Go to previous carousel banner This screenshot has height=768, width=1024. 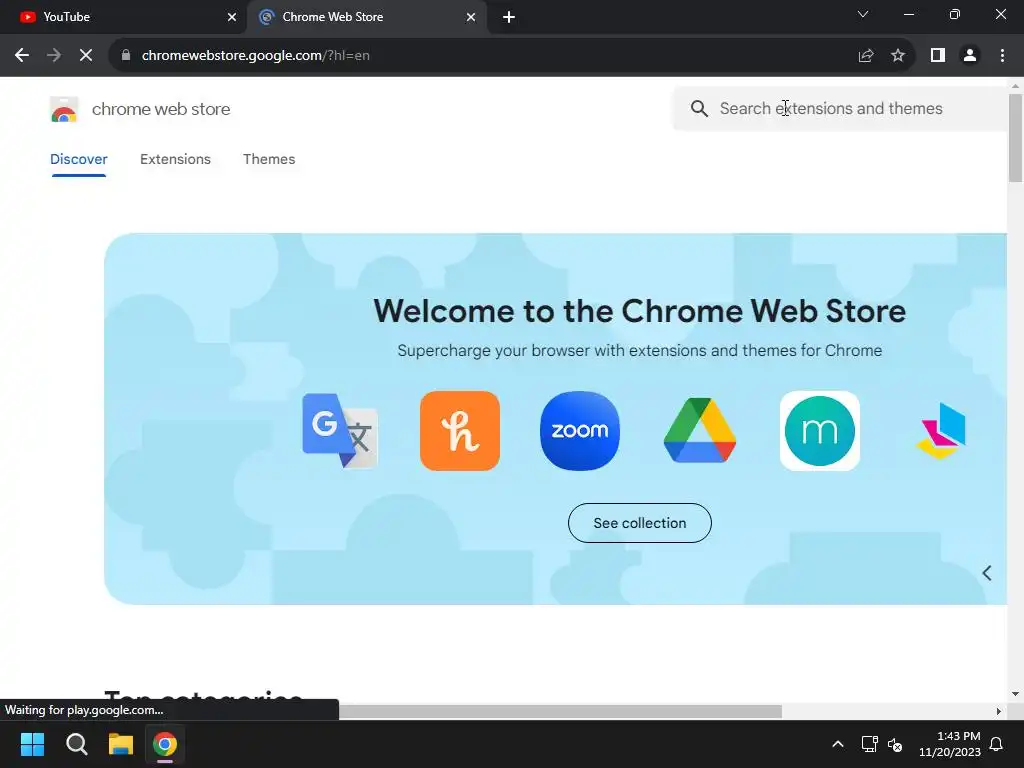pos(987,573)
